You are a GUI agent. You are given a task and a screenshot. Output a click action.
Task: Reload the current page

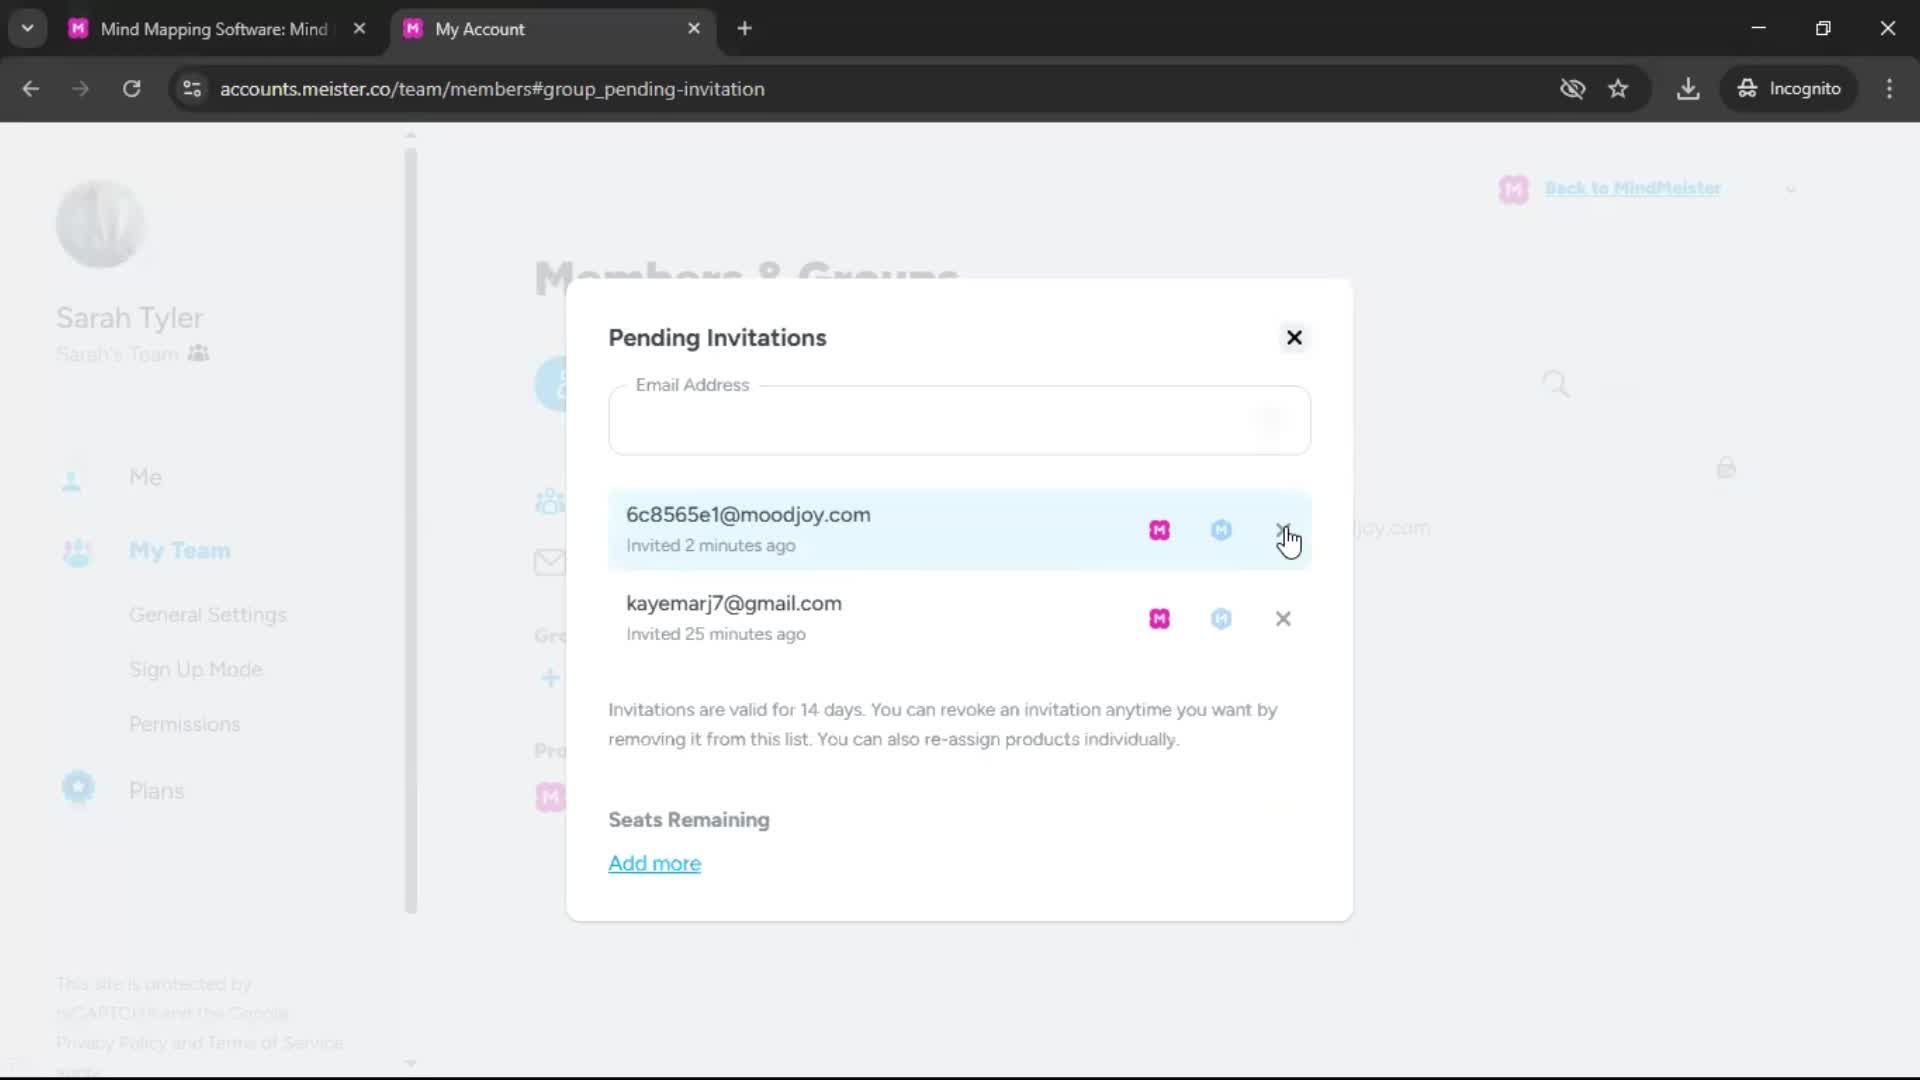pyautogui.click(x=131, y=89)
